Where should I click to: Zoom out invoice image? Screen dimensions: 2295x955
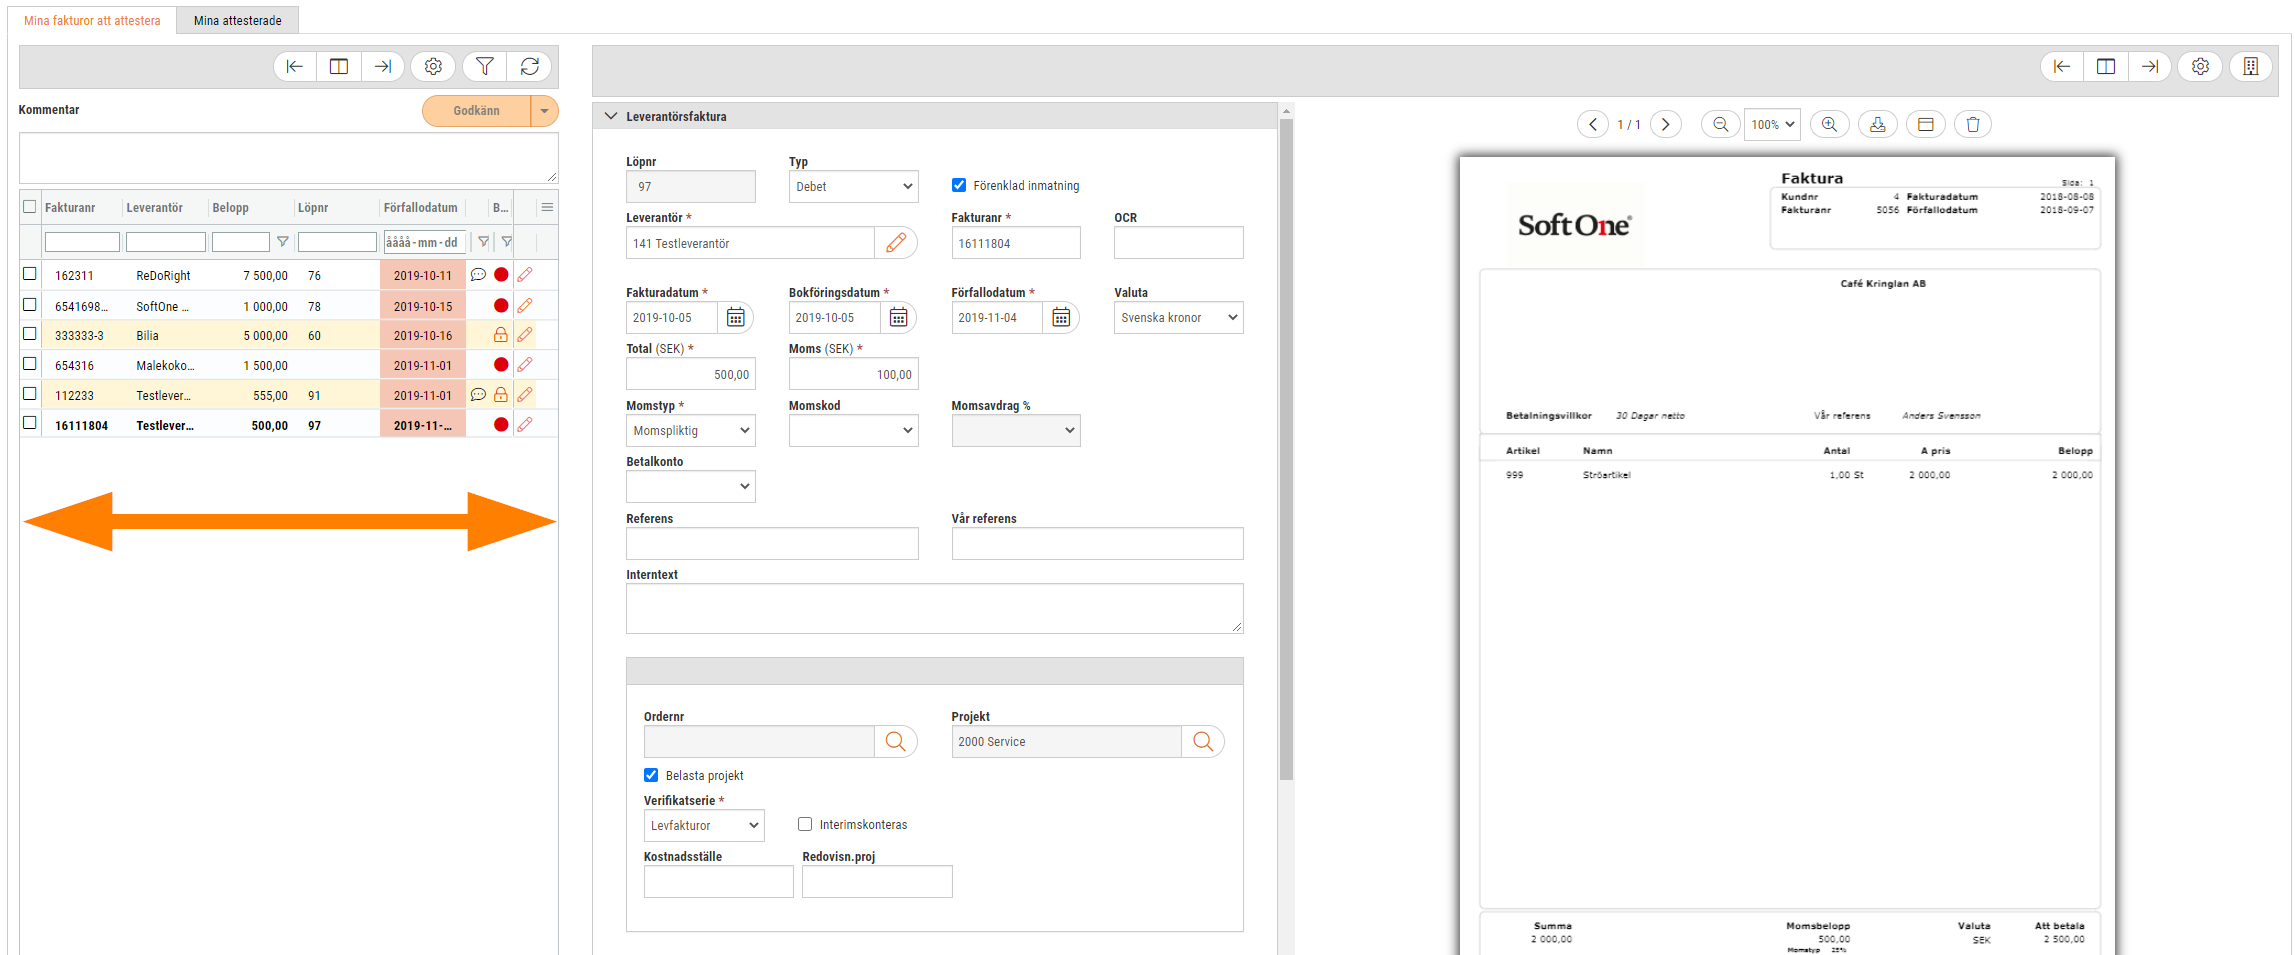pos(1721,124)
